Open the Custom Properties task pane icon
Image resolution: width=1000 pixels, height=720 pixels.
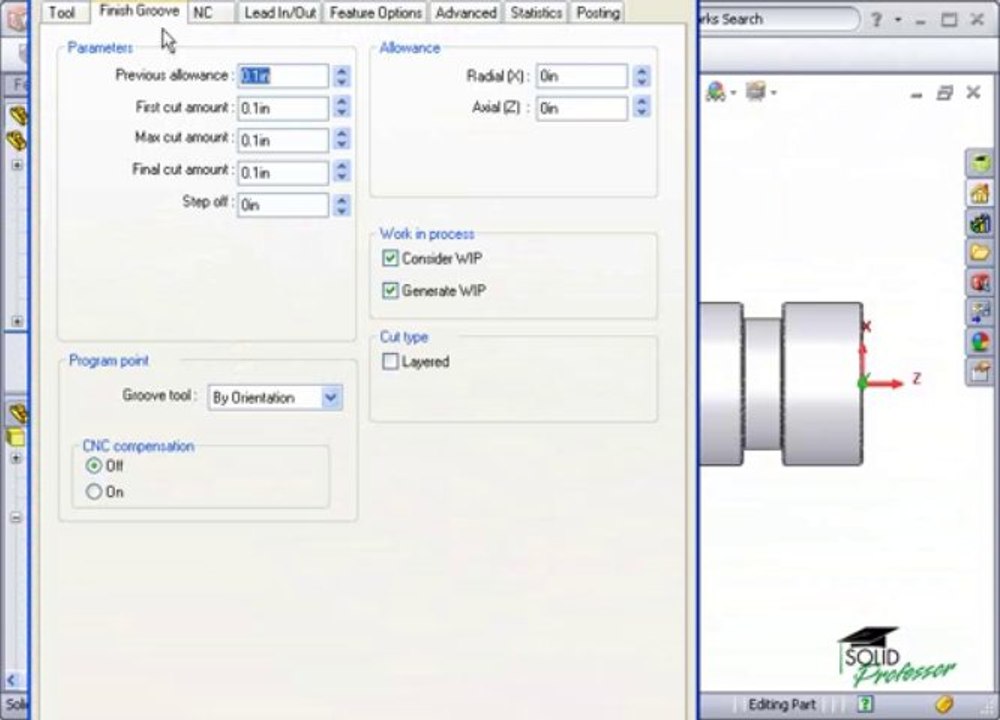click(980, 371)
